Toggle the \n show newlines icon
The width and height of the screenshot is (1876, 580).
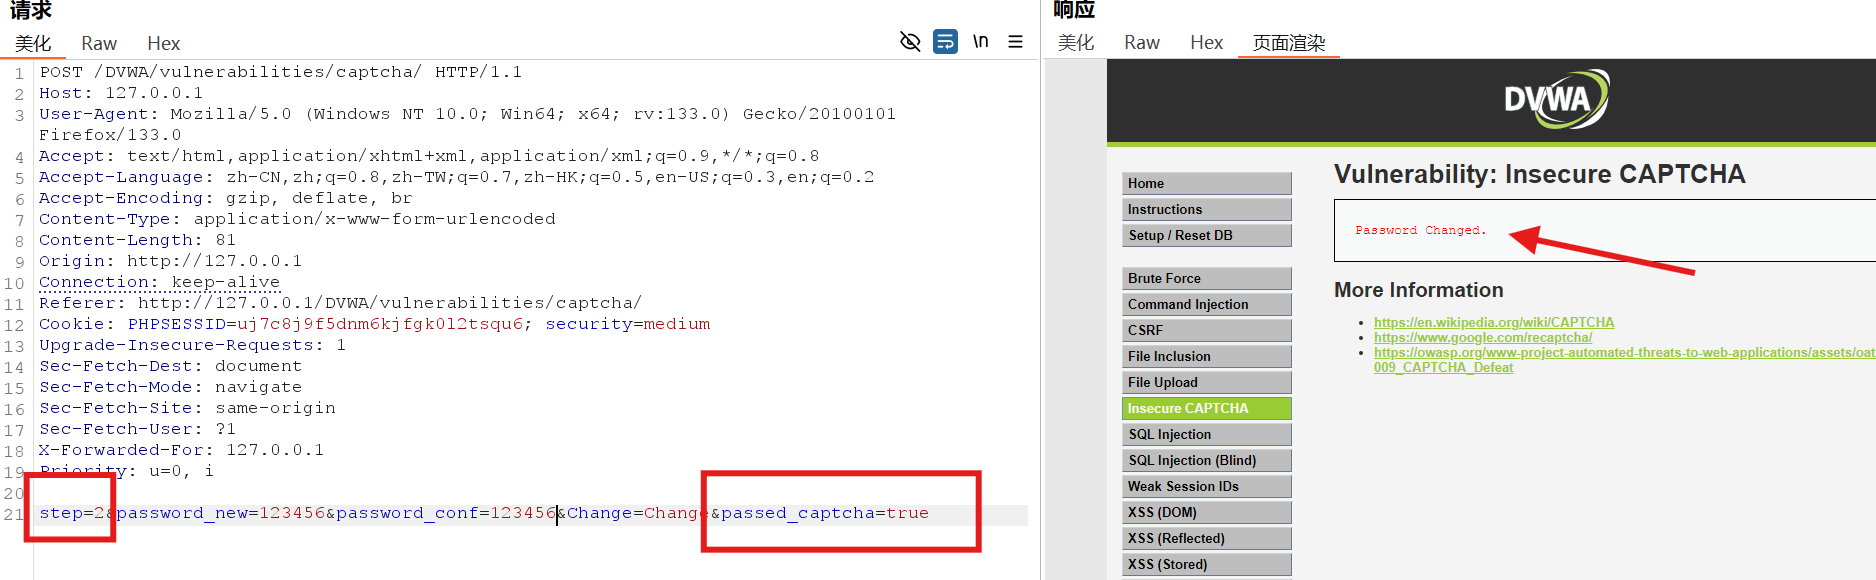[981, 42]
